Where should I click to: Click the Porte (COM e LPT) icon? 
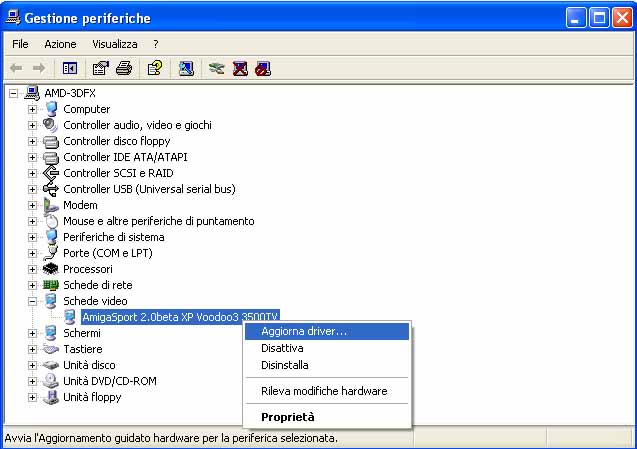pos(51,253)
